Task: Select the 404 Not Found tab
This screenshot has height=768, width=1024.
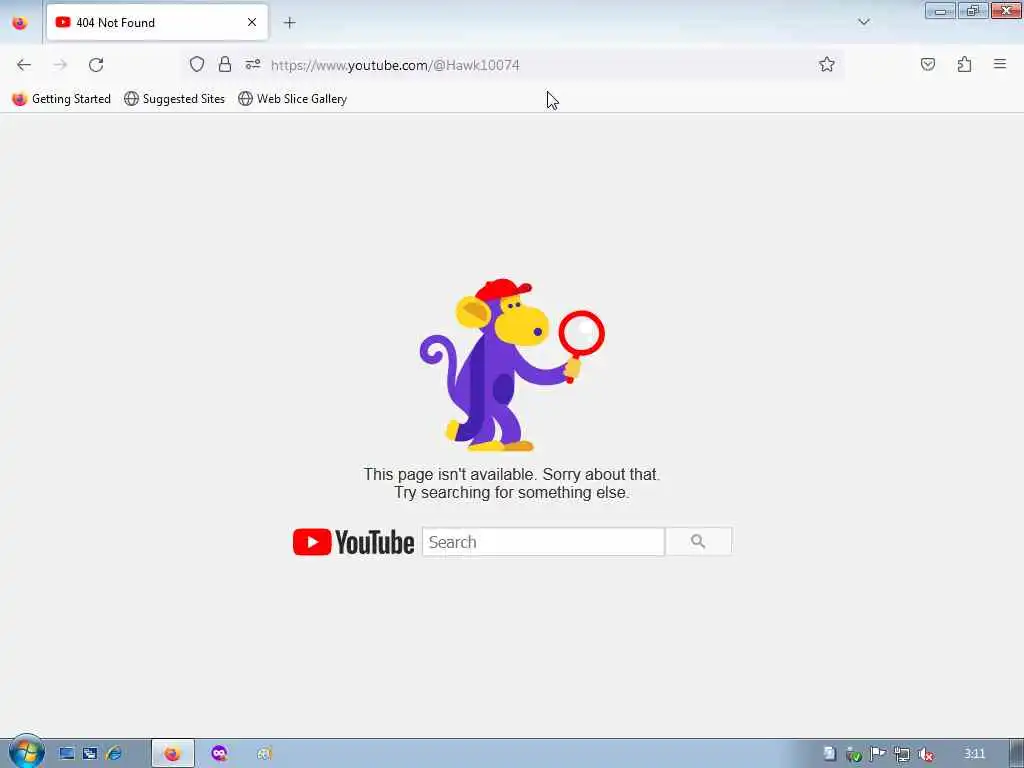Action: coord(157,22)
